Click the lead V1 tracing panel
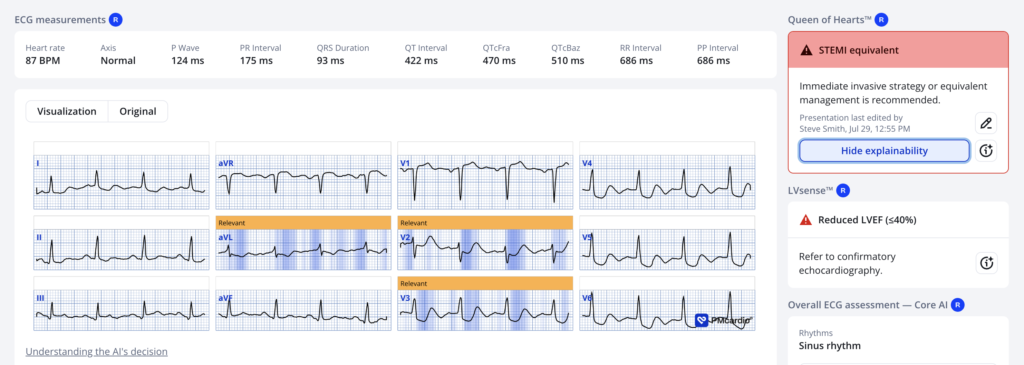The width and height of the screenshot is (1024, 365). (x=485, y=176)
